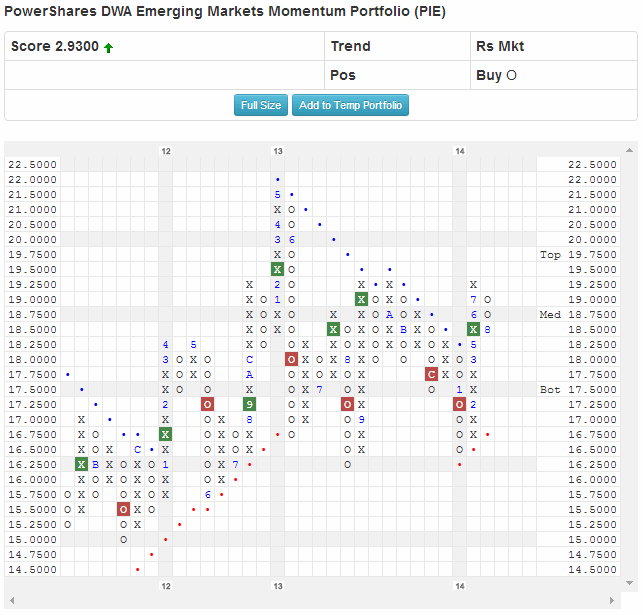The height and width of the screenshot is (615, 643).
Task: Click the Full Size button
Action: click(261, 105)
